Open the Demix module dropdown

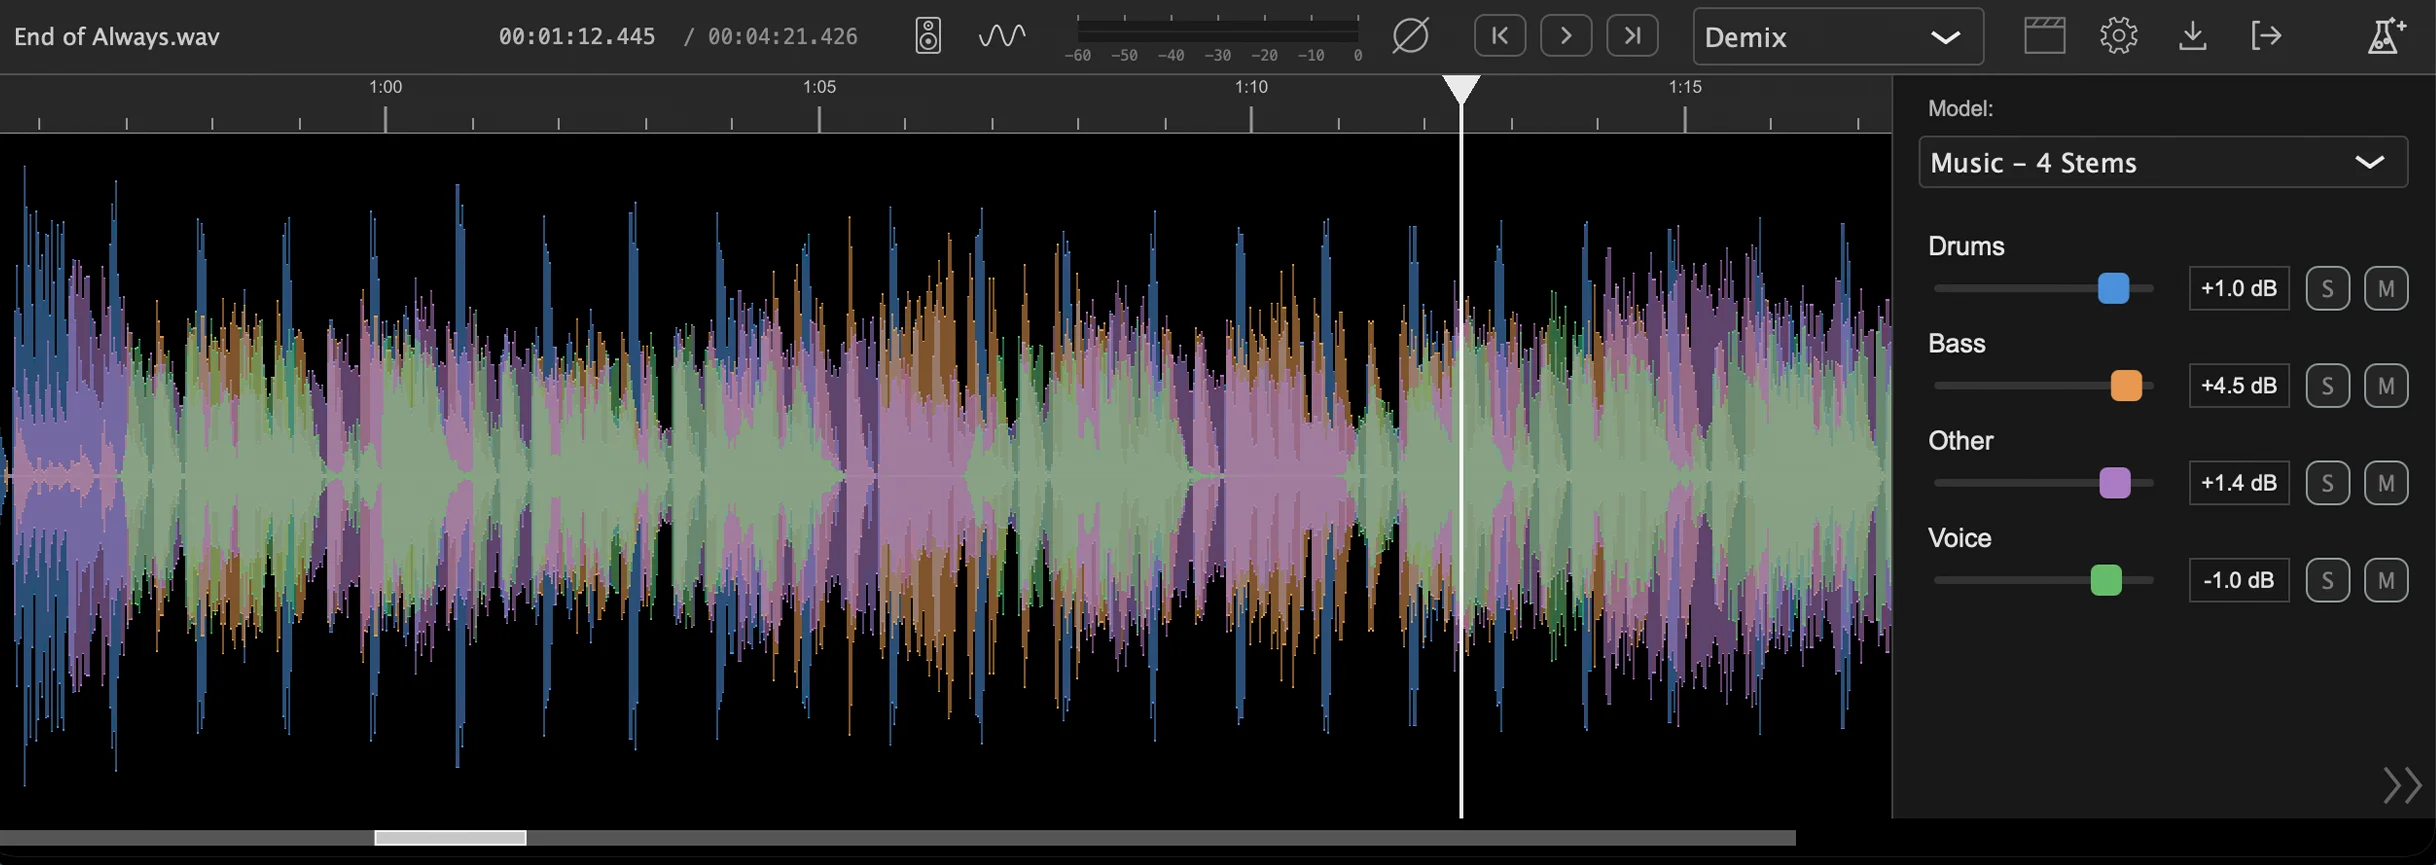tap(1837, 37)
